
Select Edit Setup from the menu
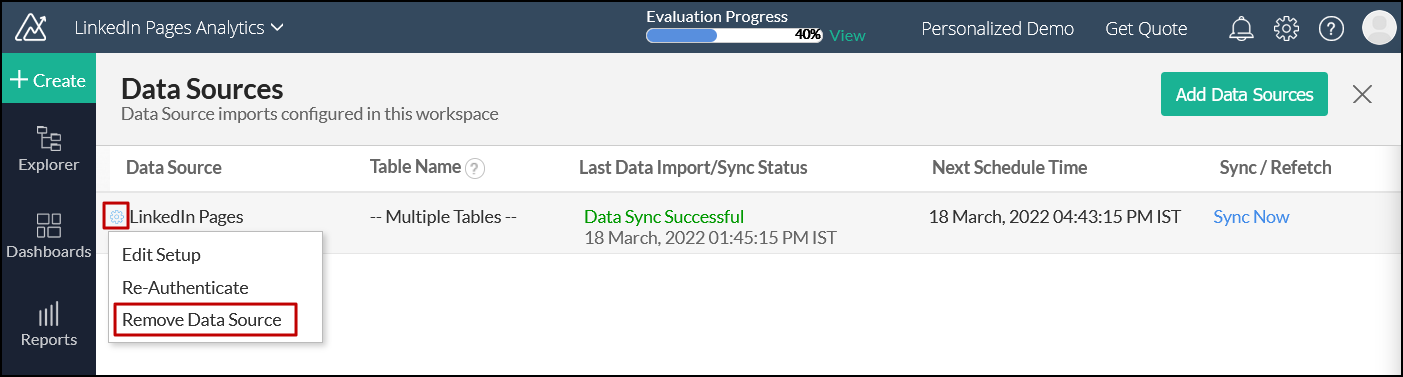[161, 255]
